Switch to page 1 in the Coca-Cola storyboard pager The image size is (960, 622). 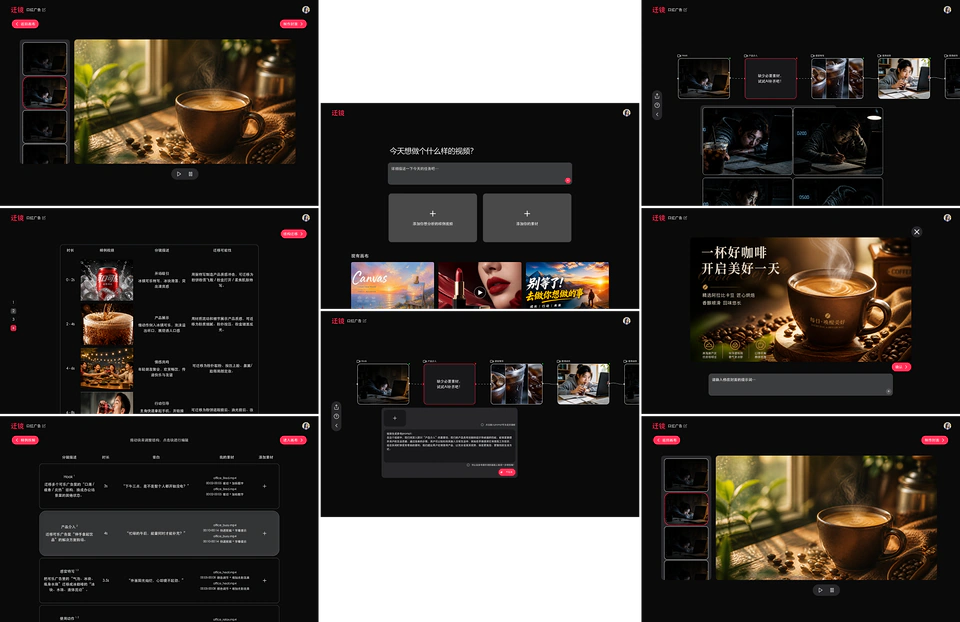pyautogui.click(x=13, y=302)
